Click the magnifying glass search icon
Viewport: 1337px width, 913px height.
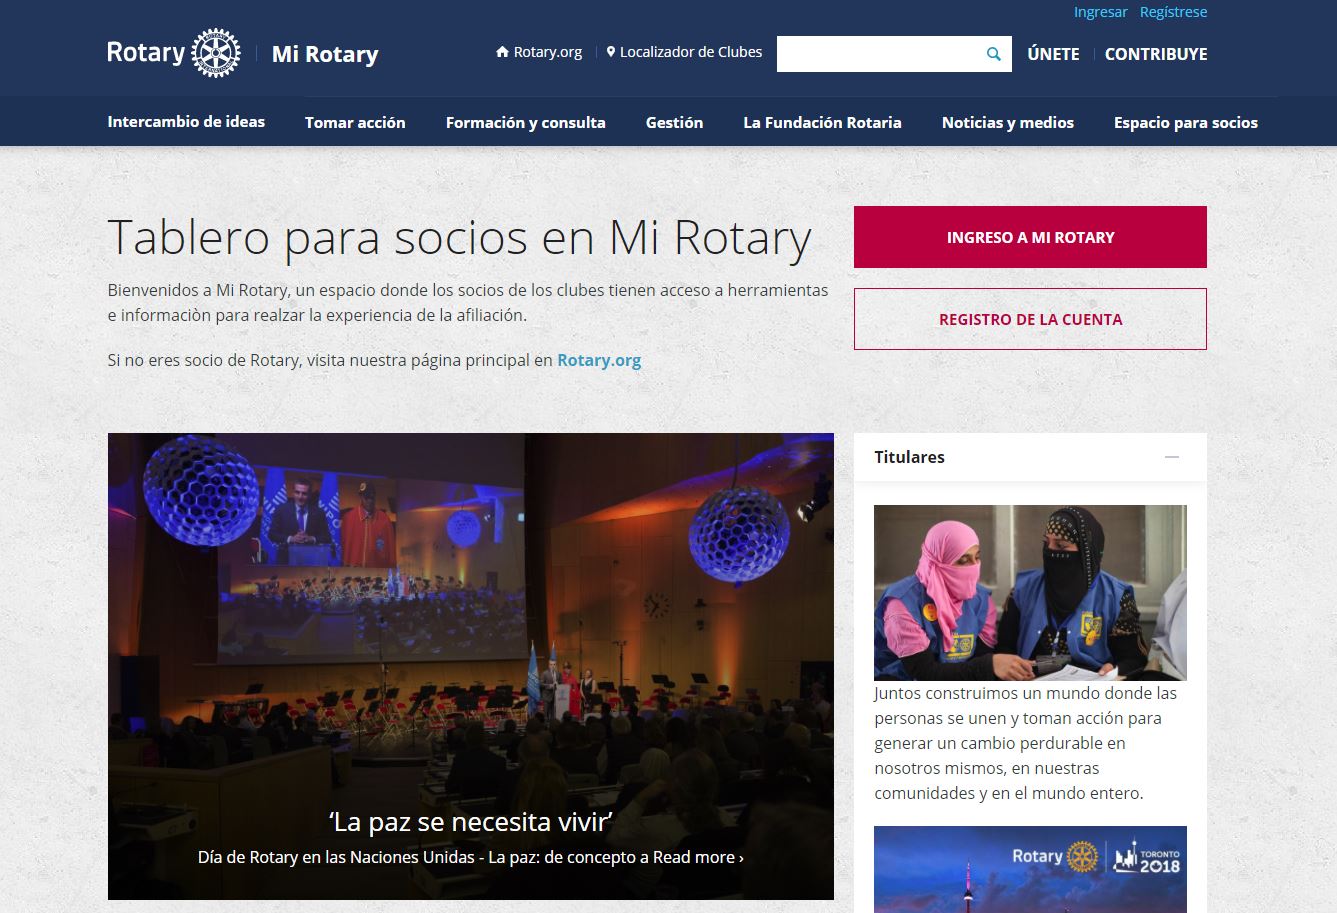993,54
